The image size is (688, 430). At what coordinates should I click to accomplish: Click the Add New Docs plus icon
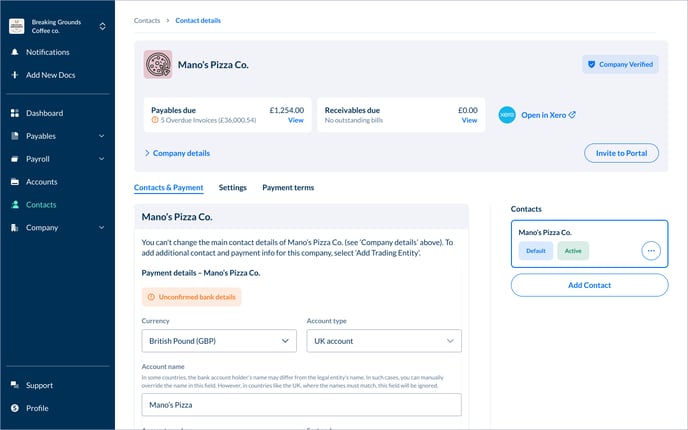[x=14, y=75]
